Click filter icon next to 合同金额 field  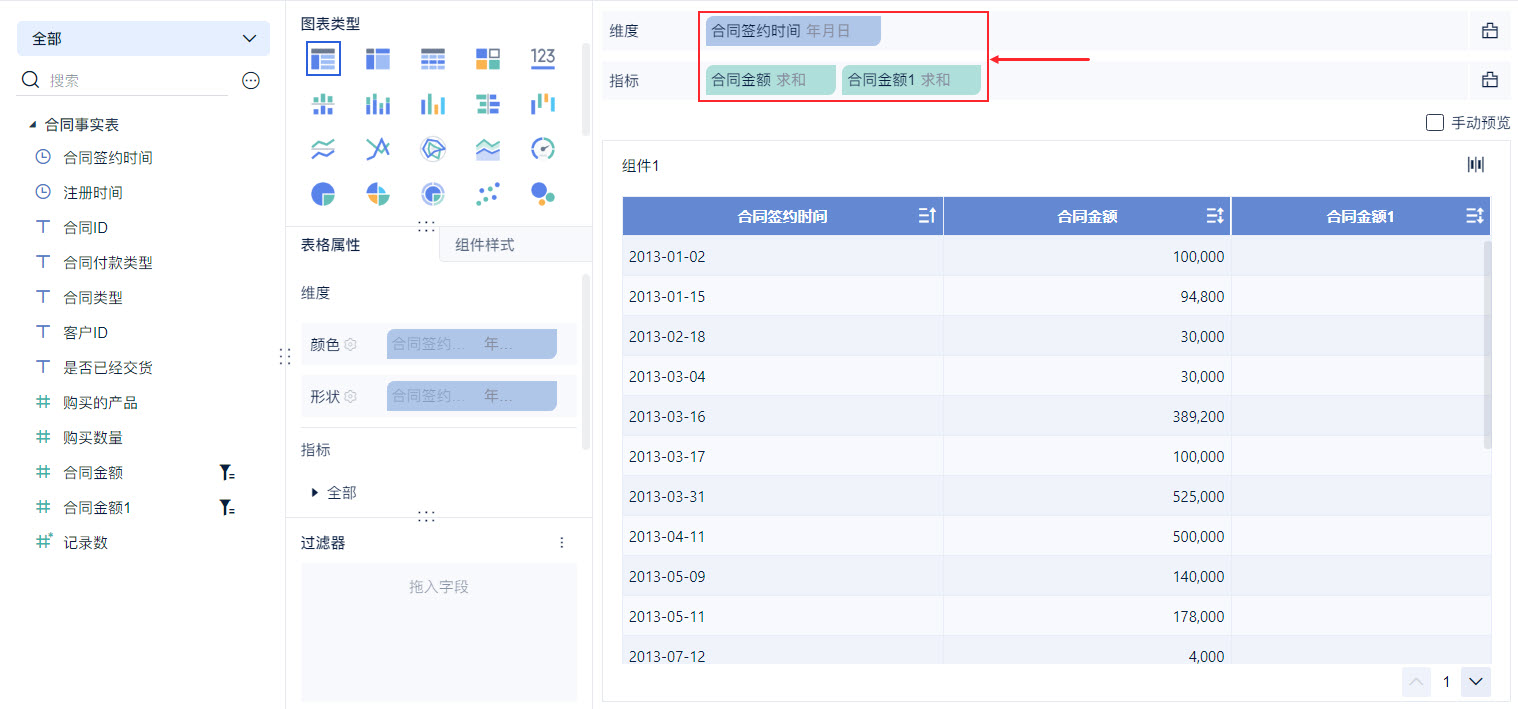coord(227,473)
